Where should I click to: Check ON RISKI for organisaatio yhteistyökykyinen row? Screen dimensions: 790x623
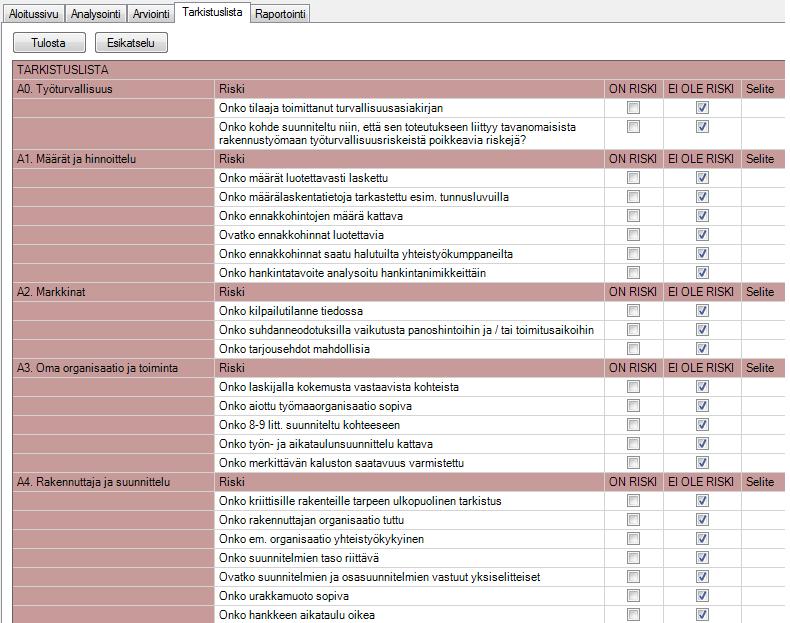633,539
